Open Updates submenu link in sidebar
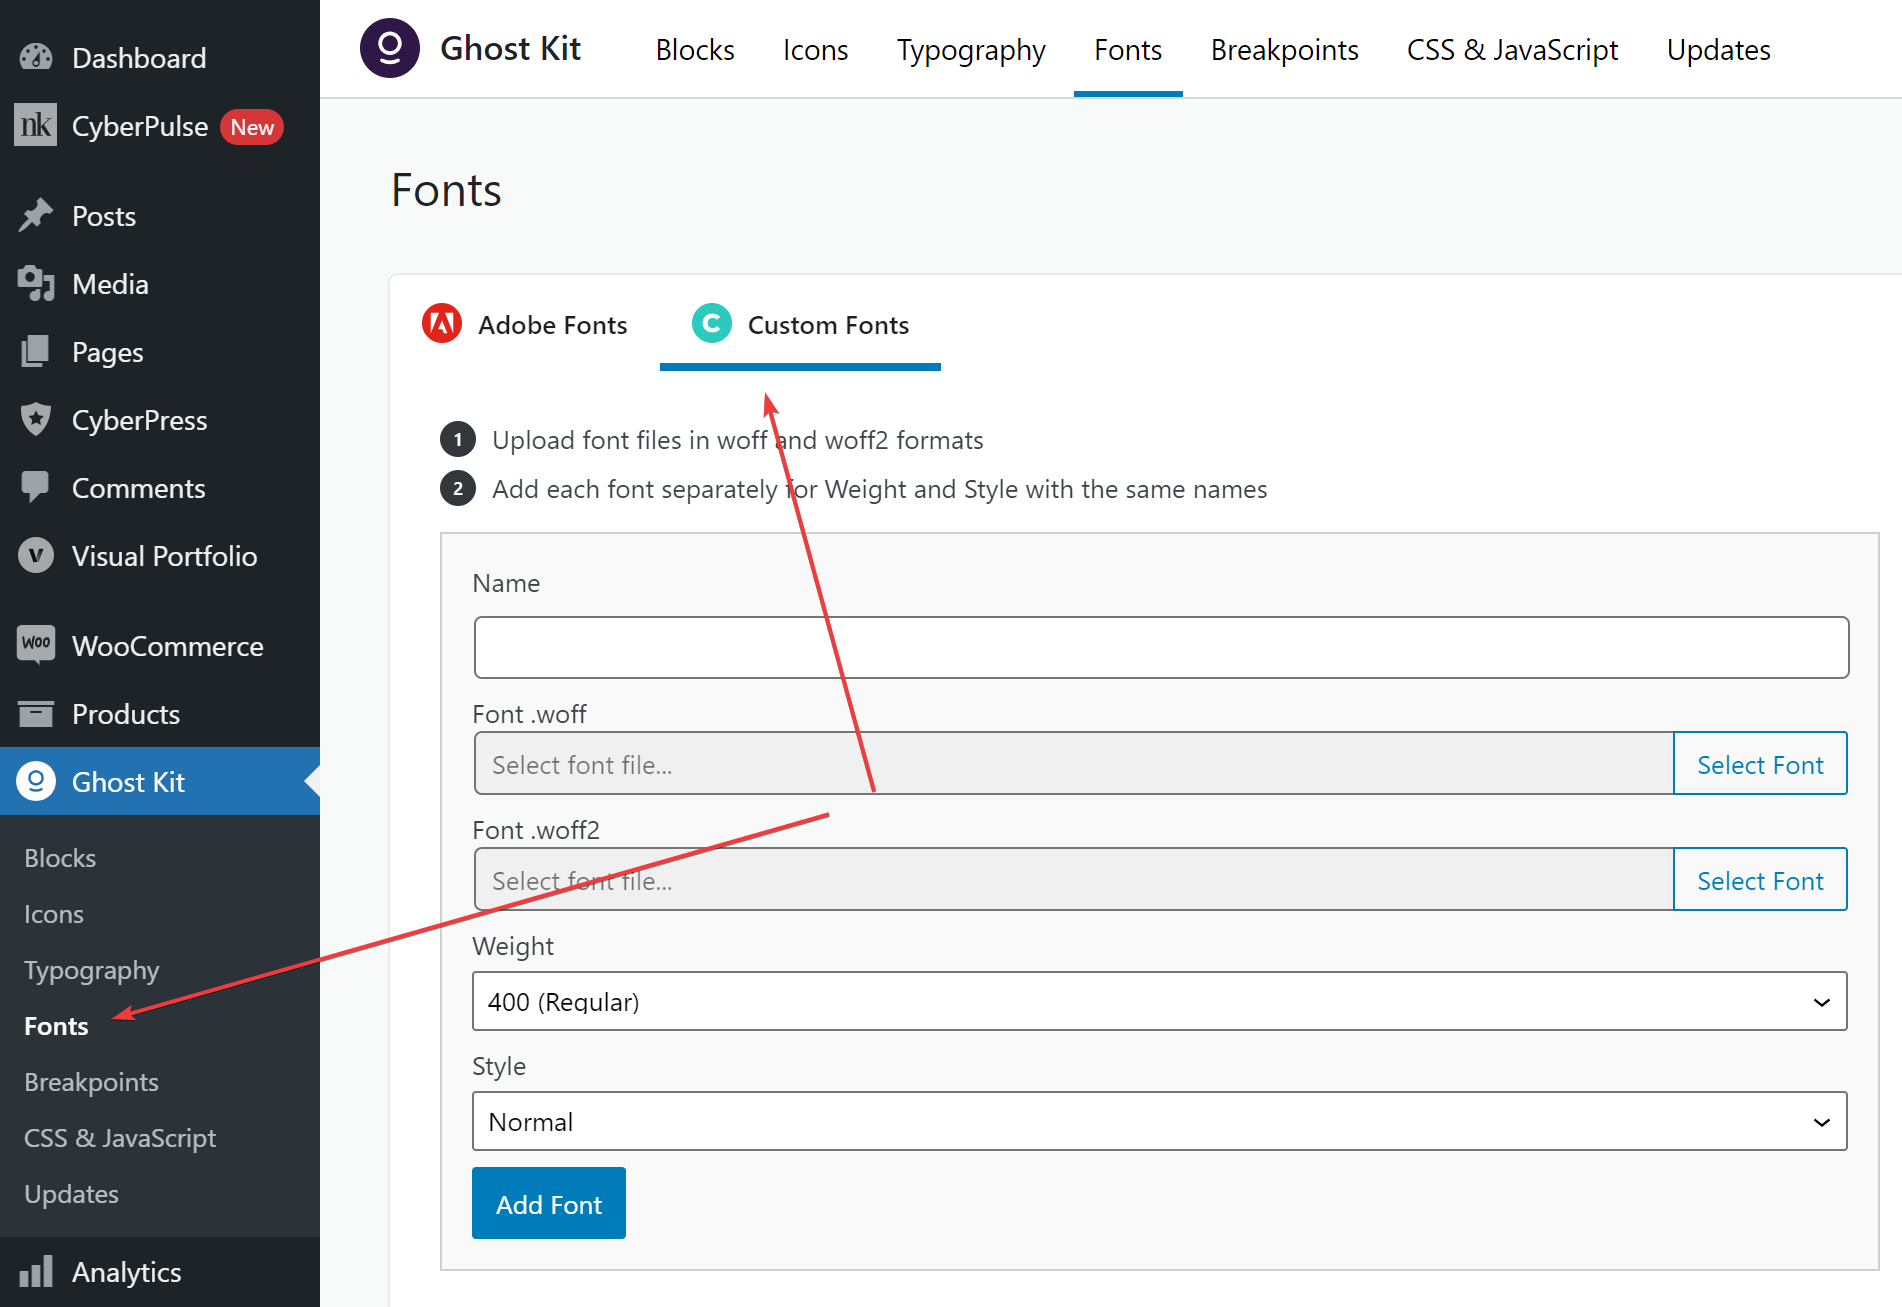Screen dimensions: 1902x1307 [71, 1194]
